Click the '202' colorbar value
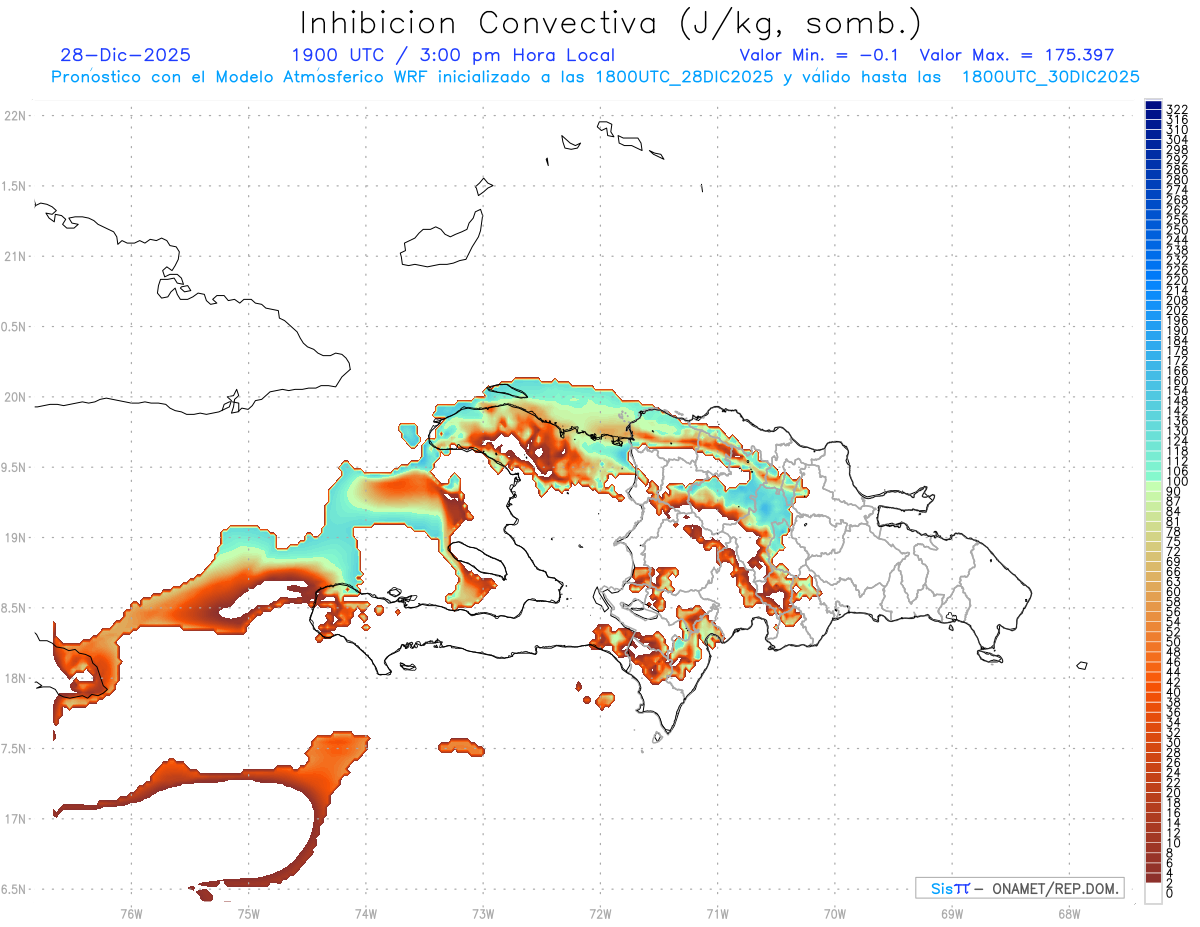Image resolution: width=1200 pixels, height=927 pixels. (x=1176, y=310)
